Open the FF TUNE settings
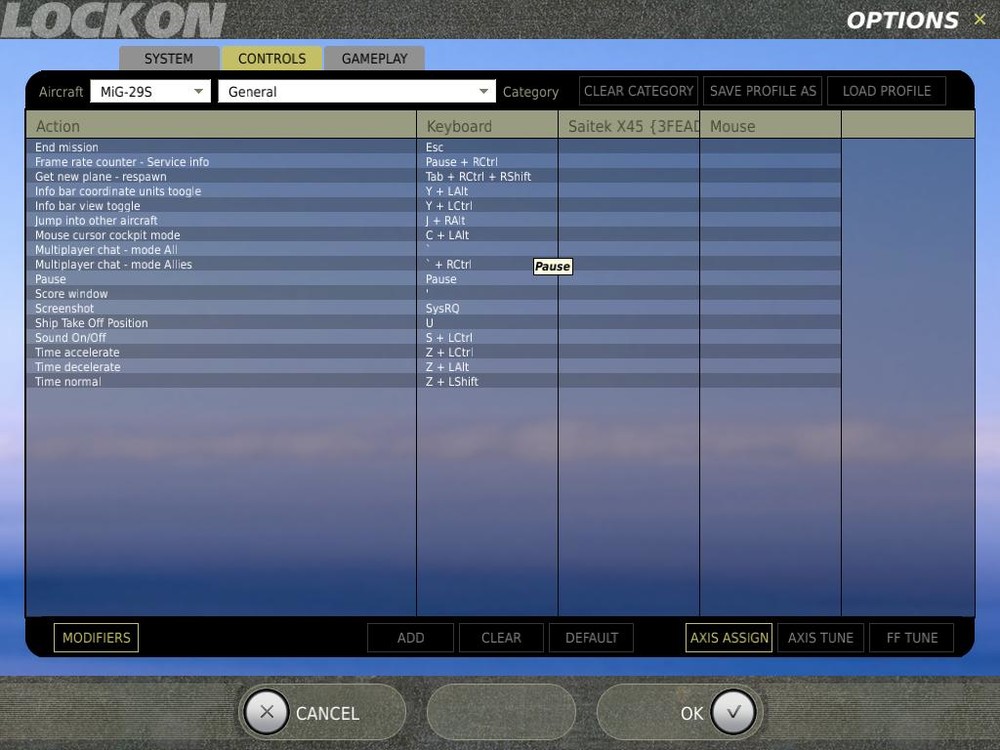The width and height of the screenshot is (1000, 750). [x=911, y=637]
